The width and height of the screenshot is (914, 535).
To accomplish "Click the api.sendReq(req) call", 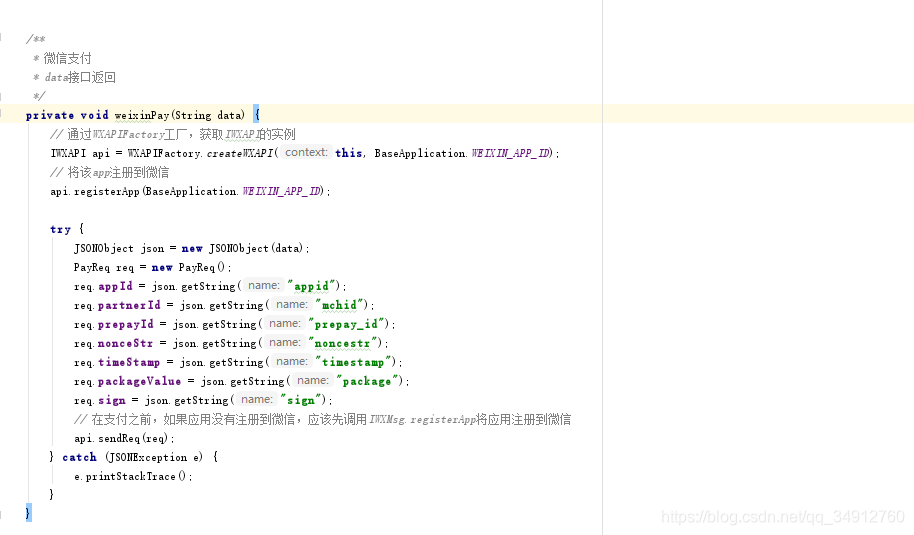I will tap(121, 438).
